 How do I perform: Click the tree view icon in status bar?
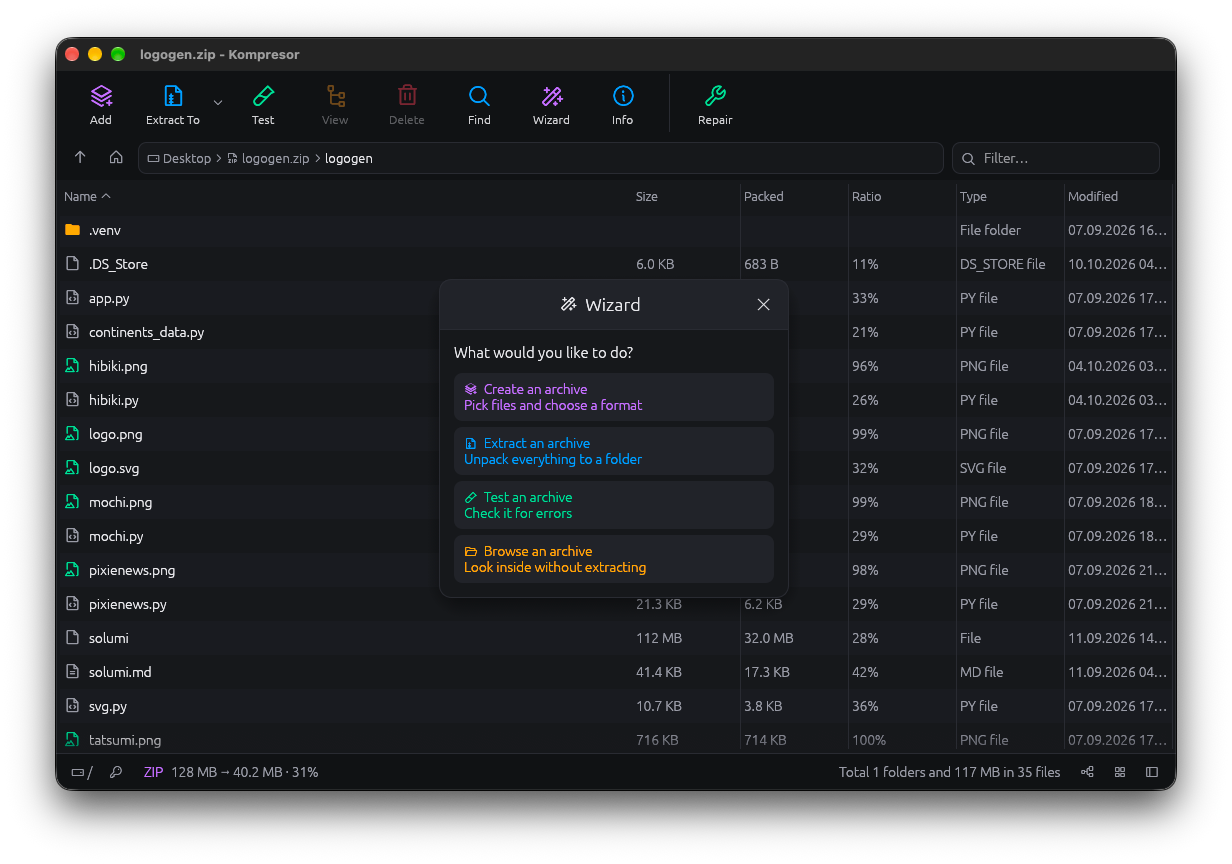1087,772
